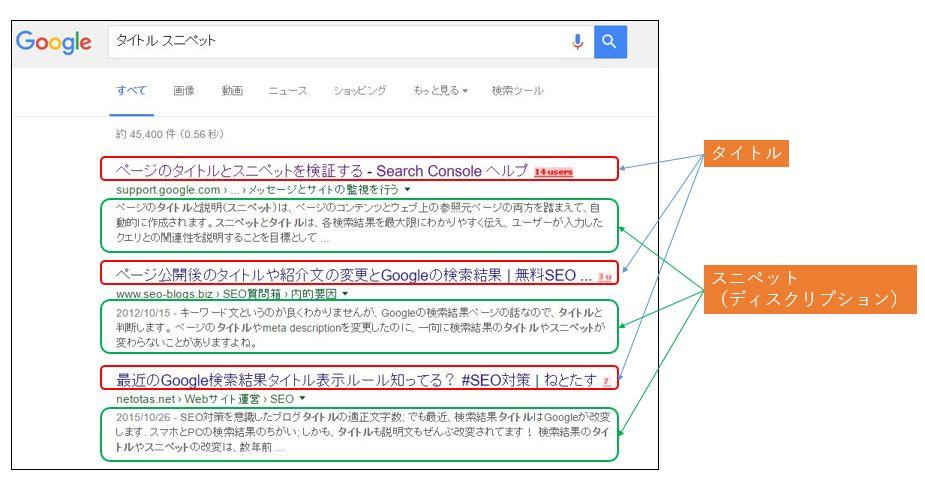This screenshot has width=925, height=494.
Task: Click the netotas.net result URL
Action: click(205, 399)
